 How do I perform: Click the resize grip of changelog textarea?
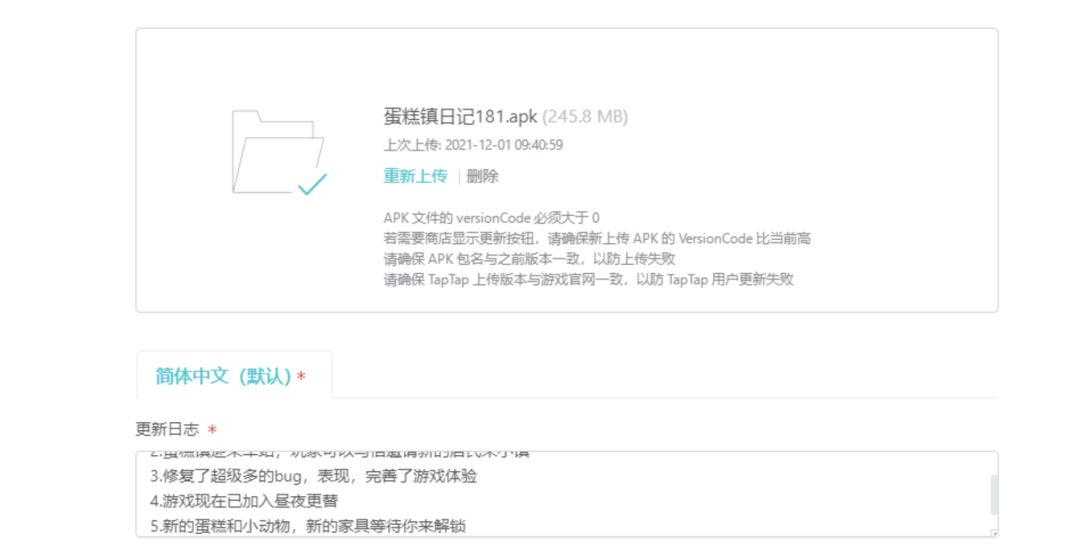click(993, 533)
